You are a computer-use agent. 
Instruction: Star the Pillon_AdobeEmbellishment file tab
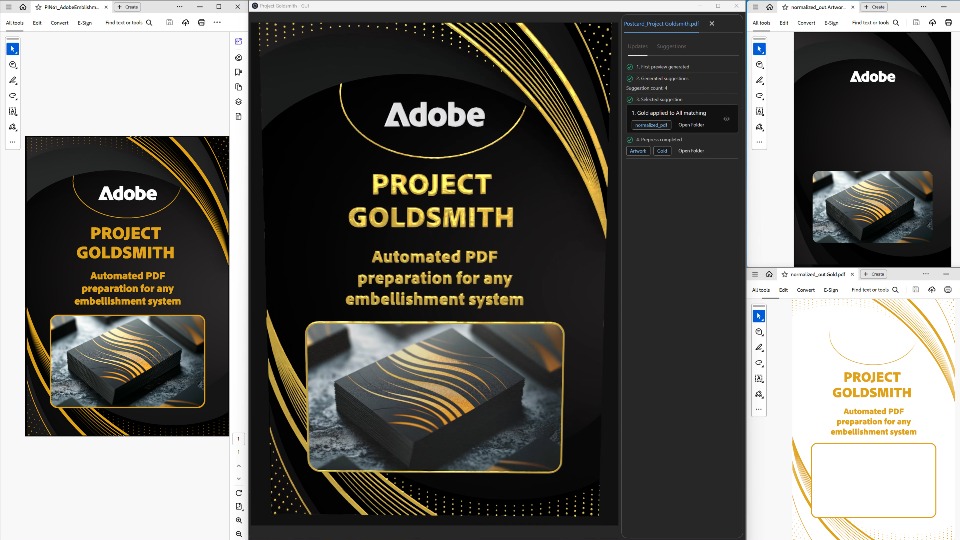[x=38, y=7]
